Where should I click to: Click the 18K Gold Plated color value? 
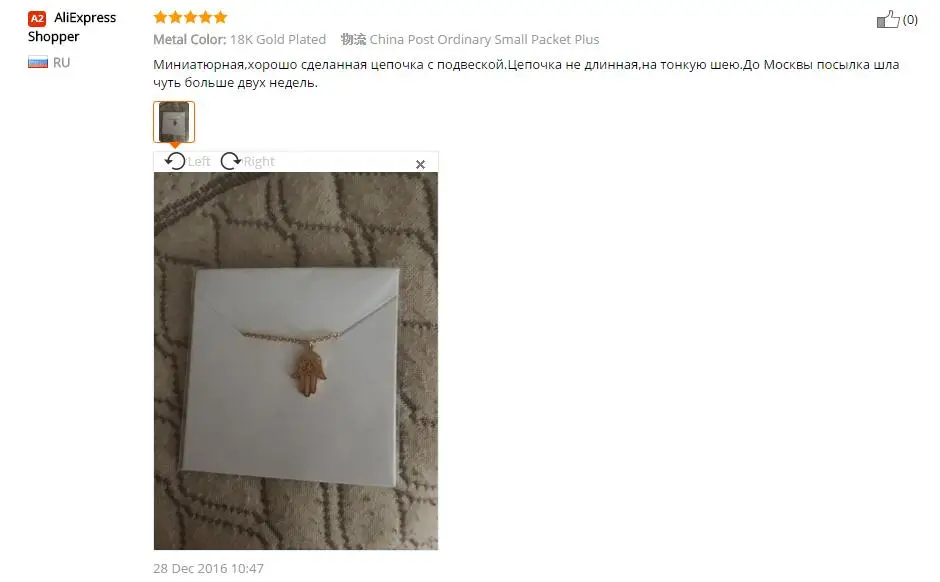278,40
